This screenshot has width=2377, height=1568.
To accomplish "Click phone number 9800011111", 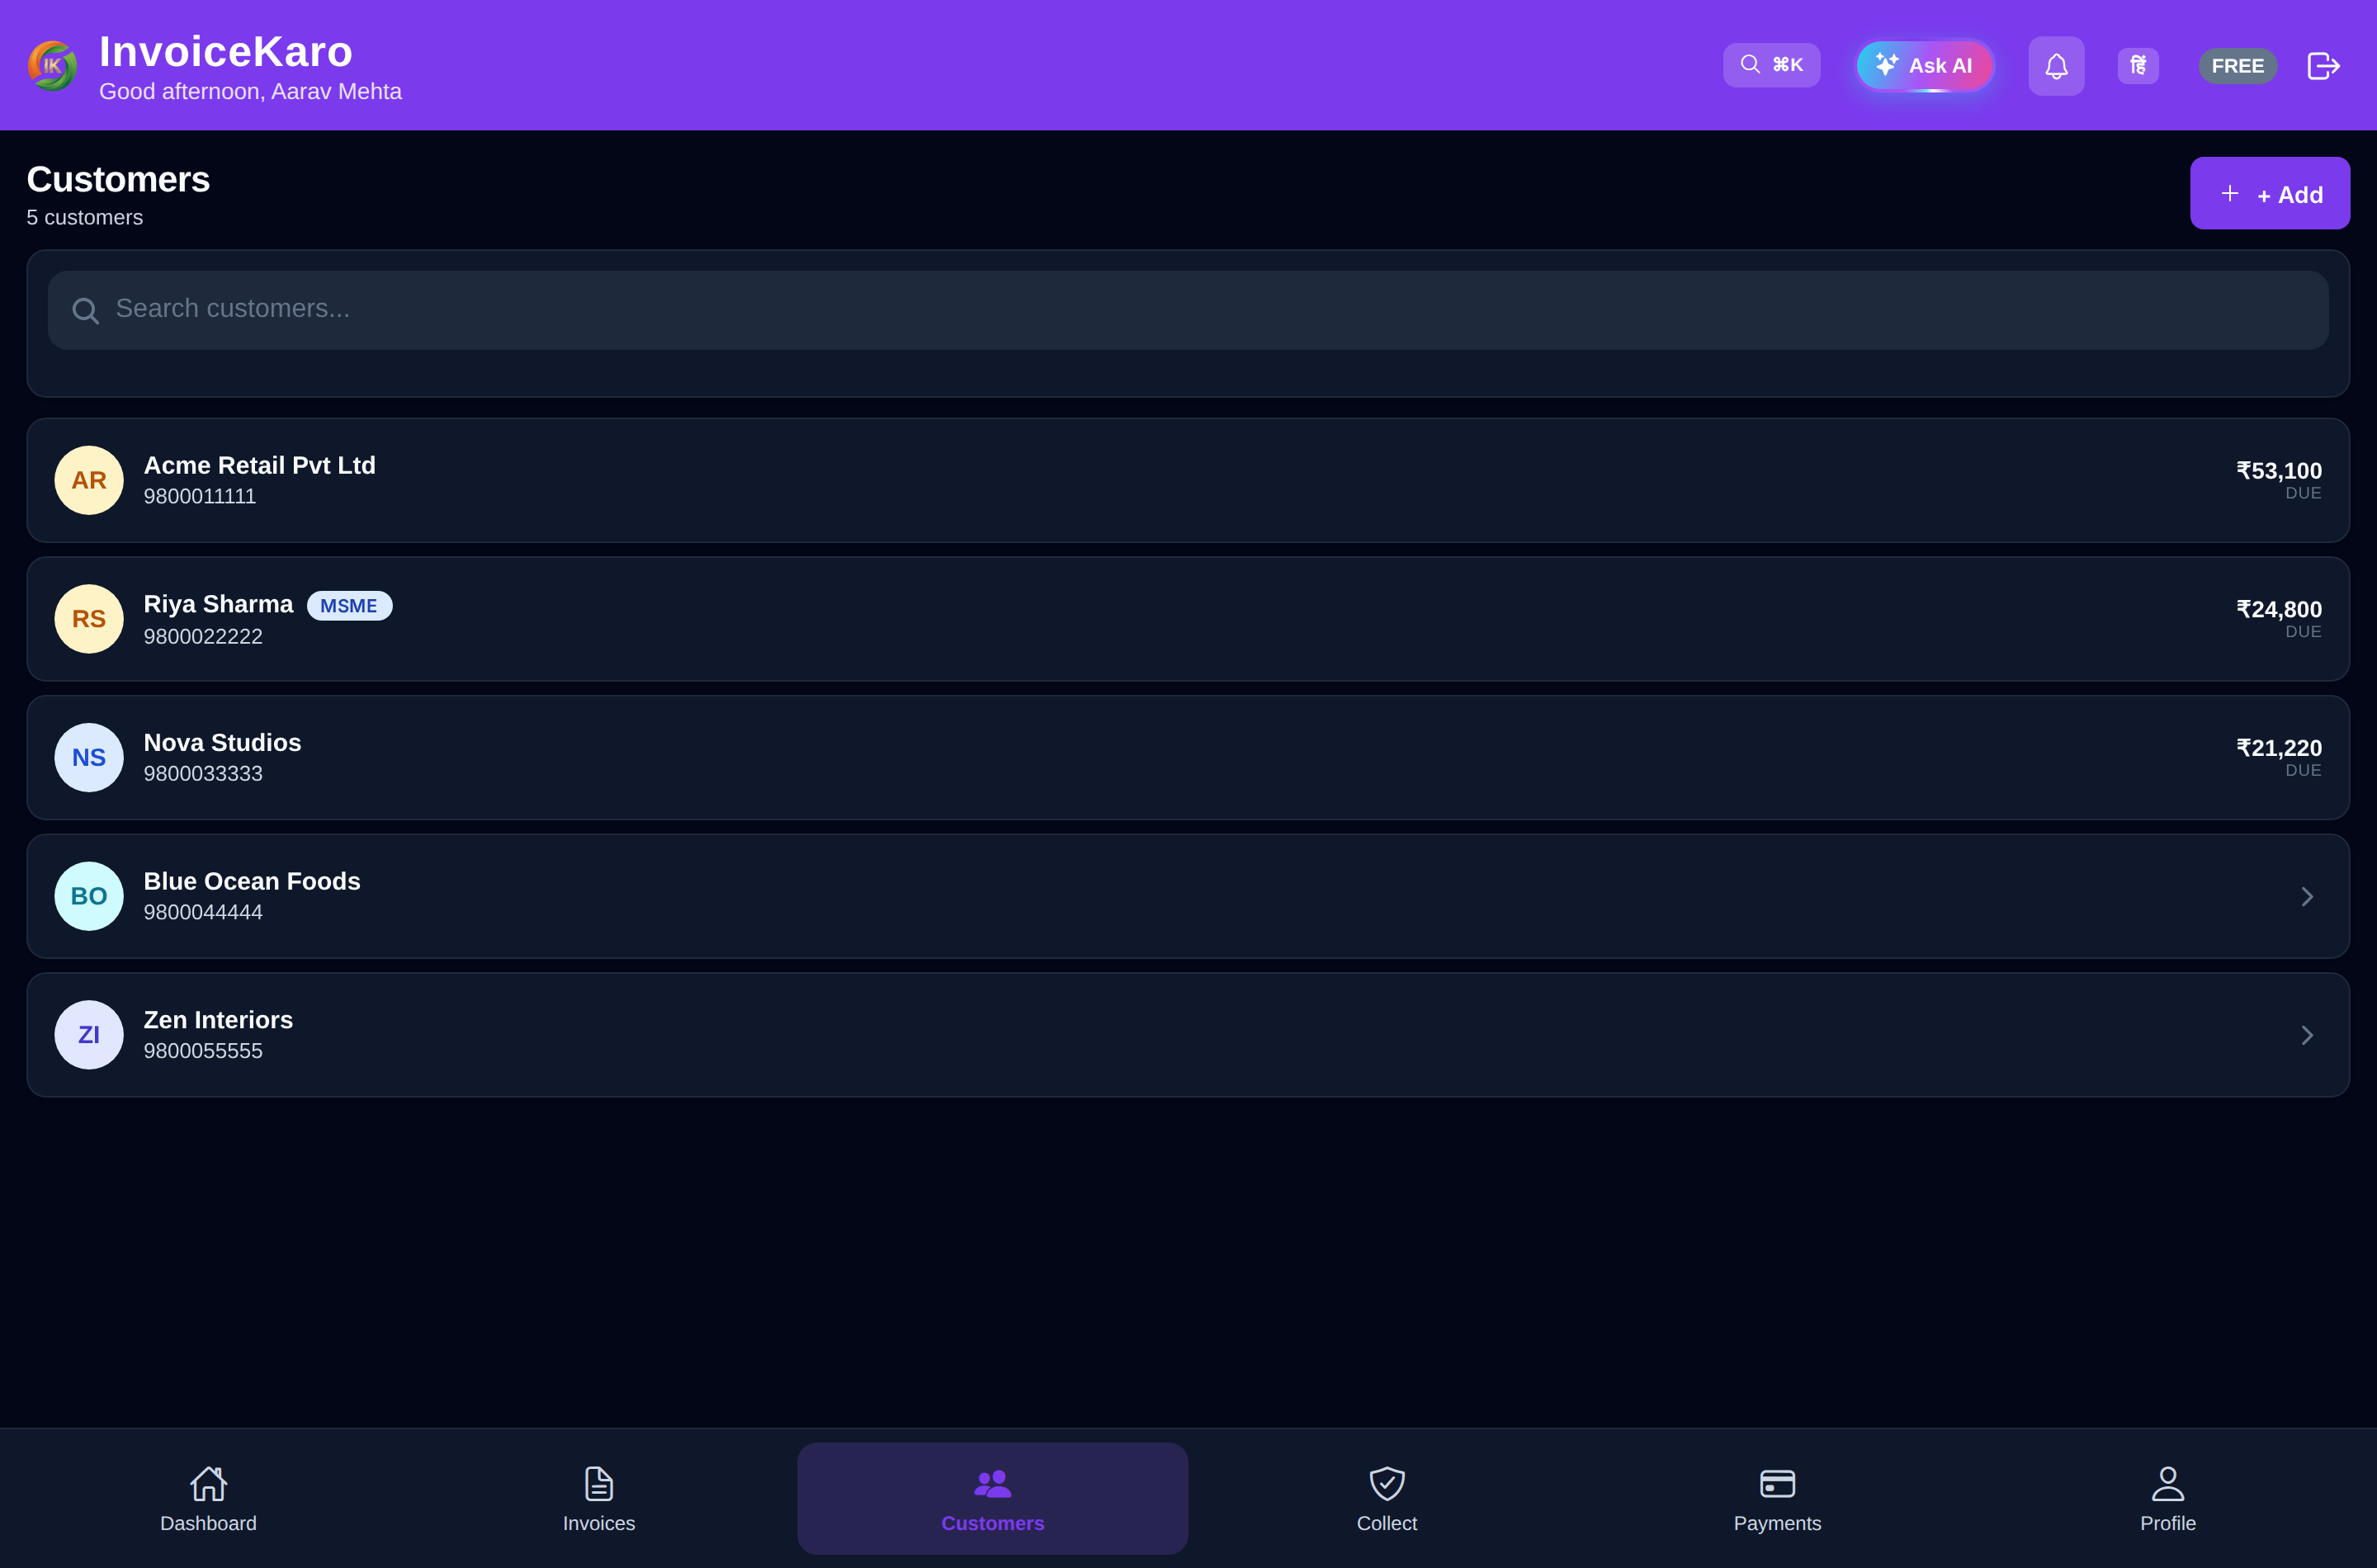I will (x=200, y=496).
